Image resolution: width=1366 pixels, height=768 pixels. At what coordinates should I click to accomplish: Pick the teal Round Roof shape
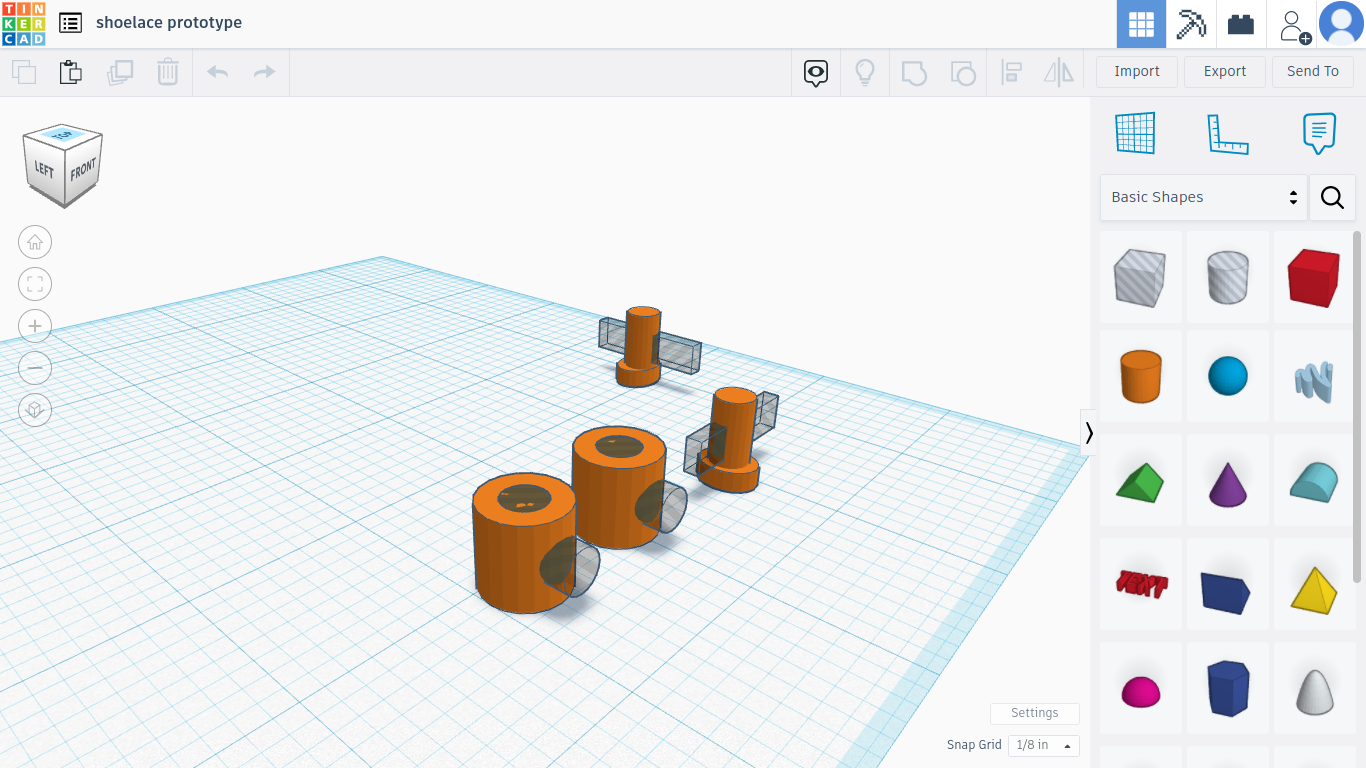pyautogui.click(x=1314, y=481)
